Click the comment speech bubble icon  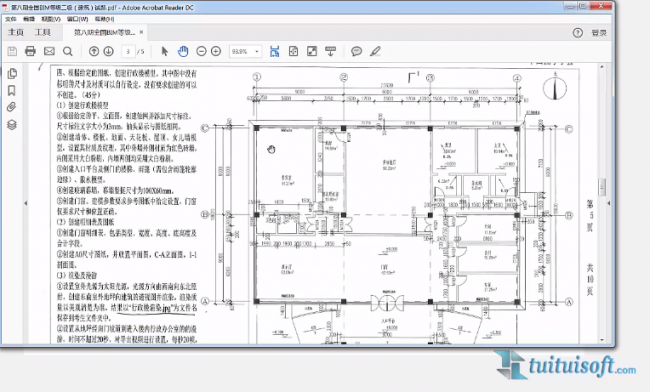[x=357, y=51]
